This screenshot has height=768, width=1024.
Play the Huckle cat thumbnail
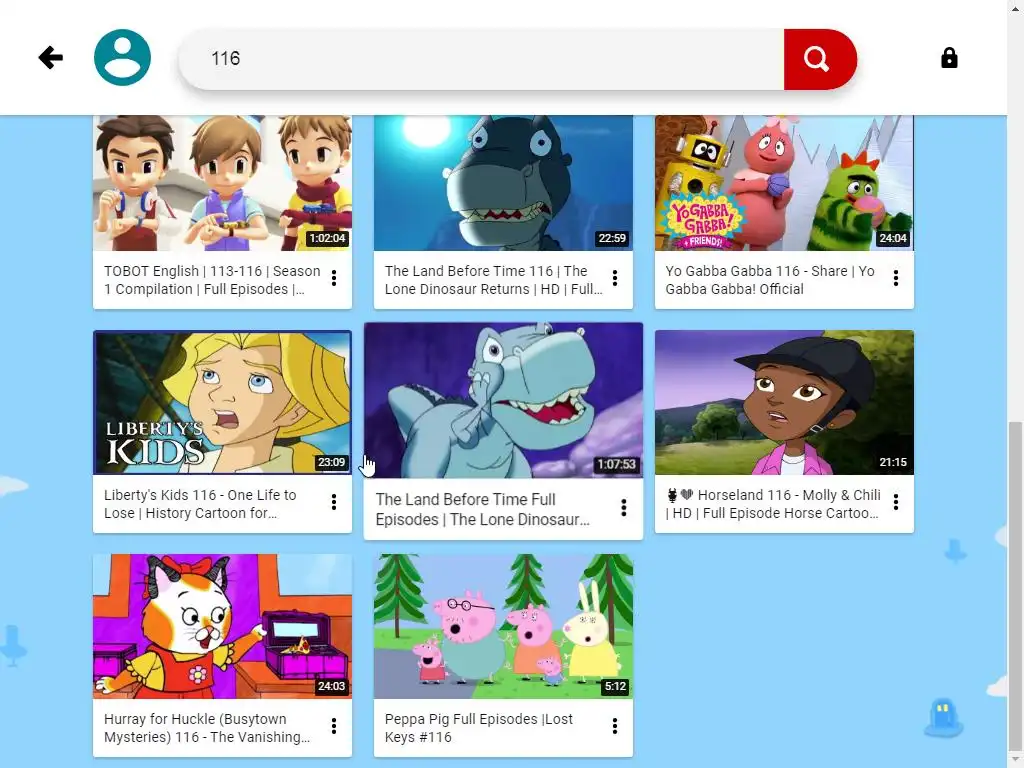(222, 626)
